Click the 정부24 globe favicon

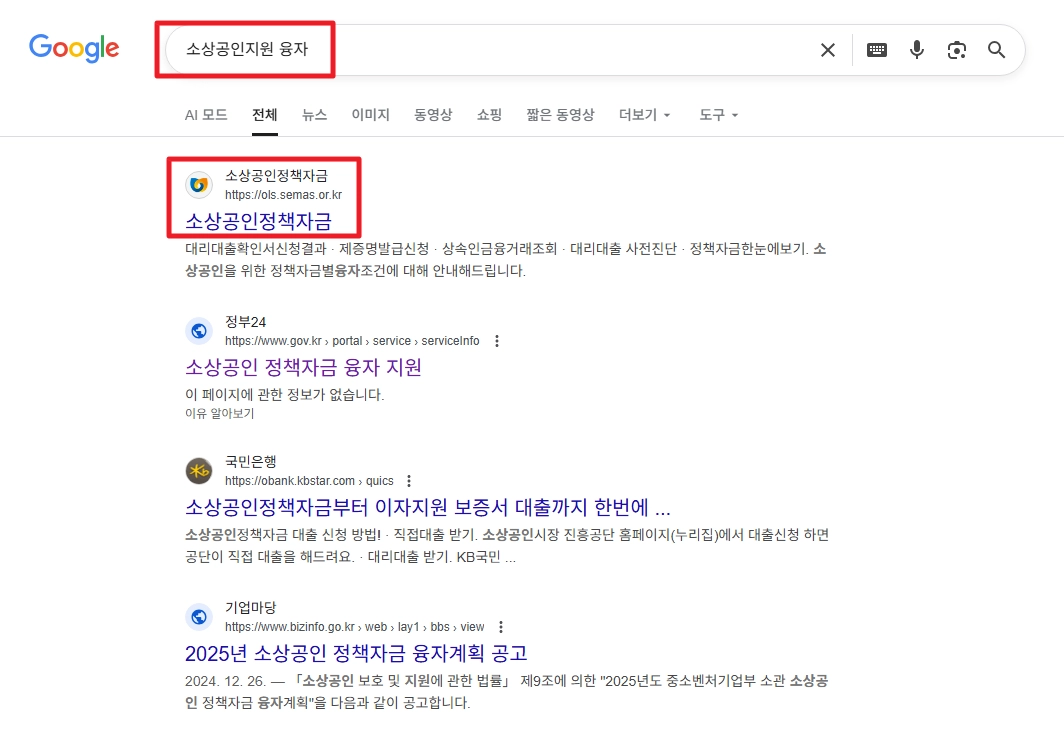pyautogui.click(x=199, y=331)
